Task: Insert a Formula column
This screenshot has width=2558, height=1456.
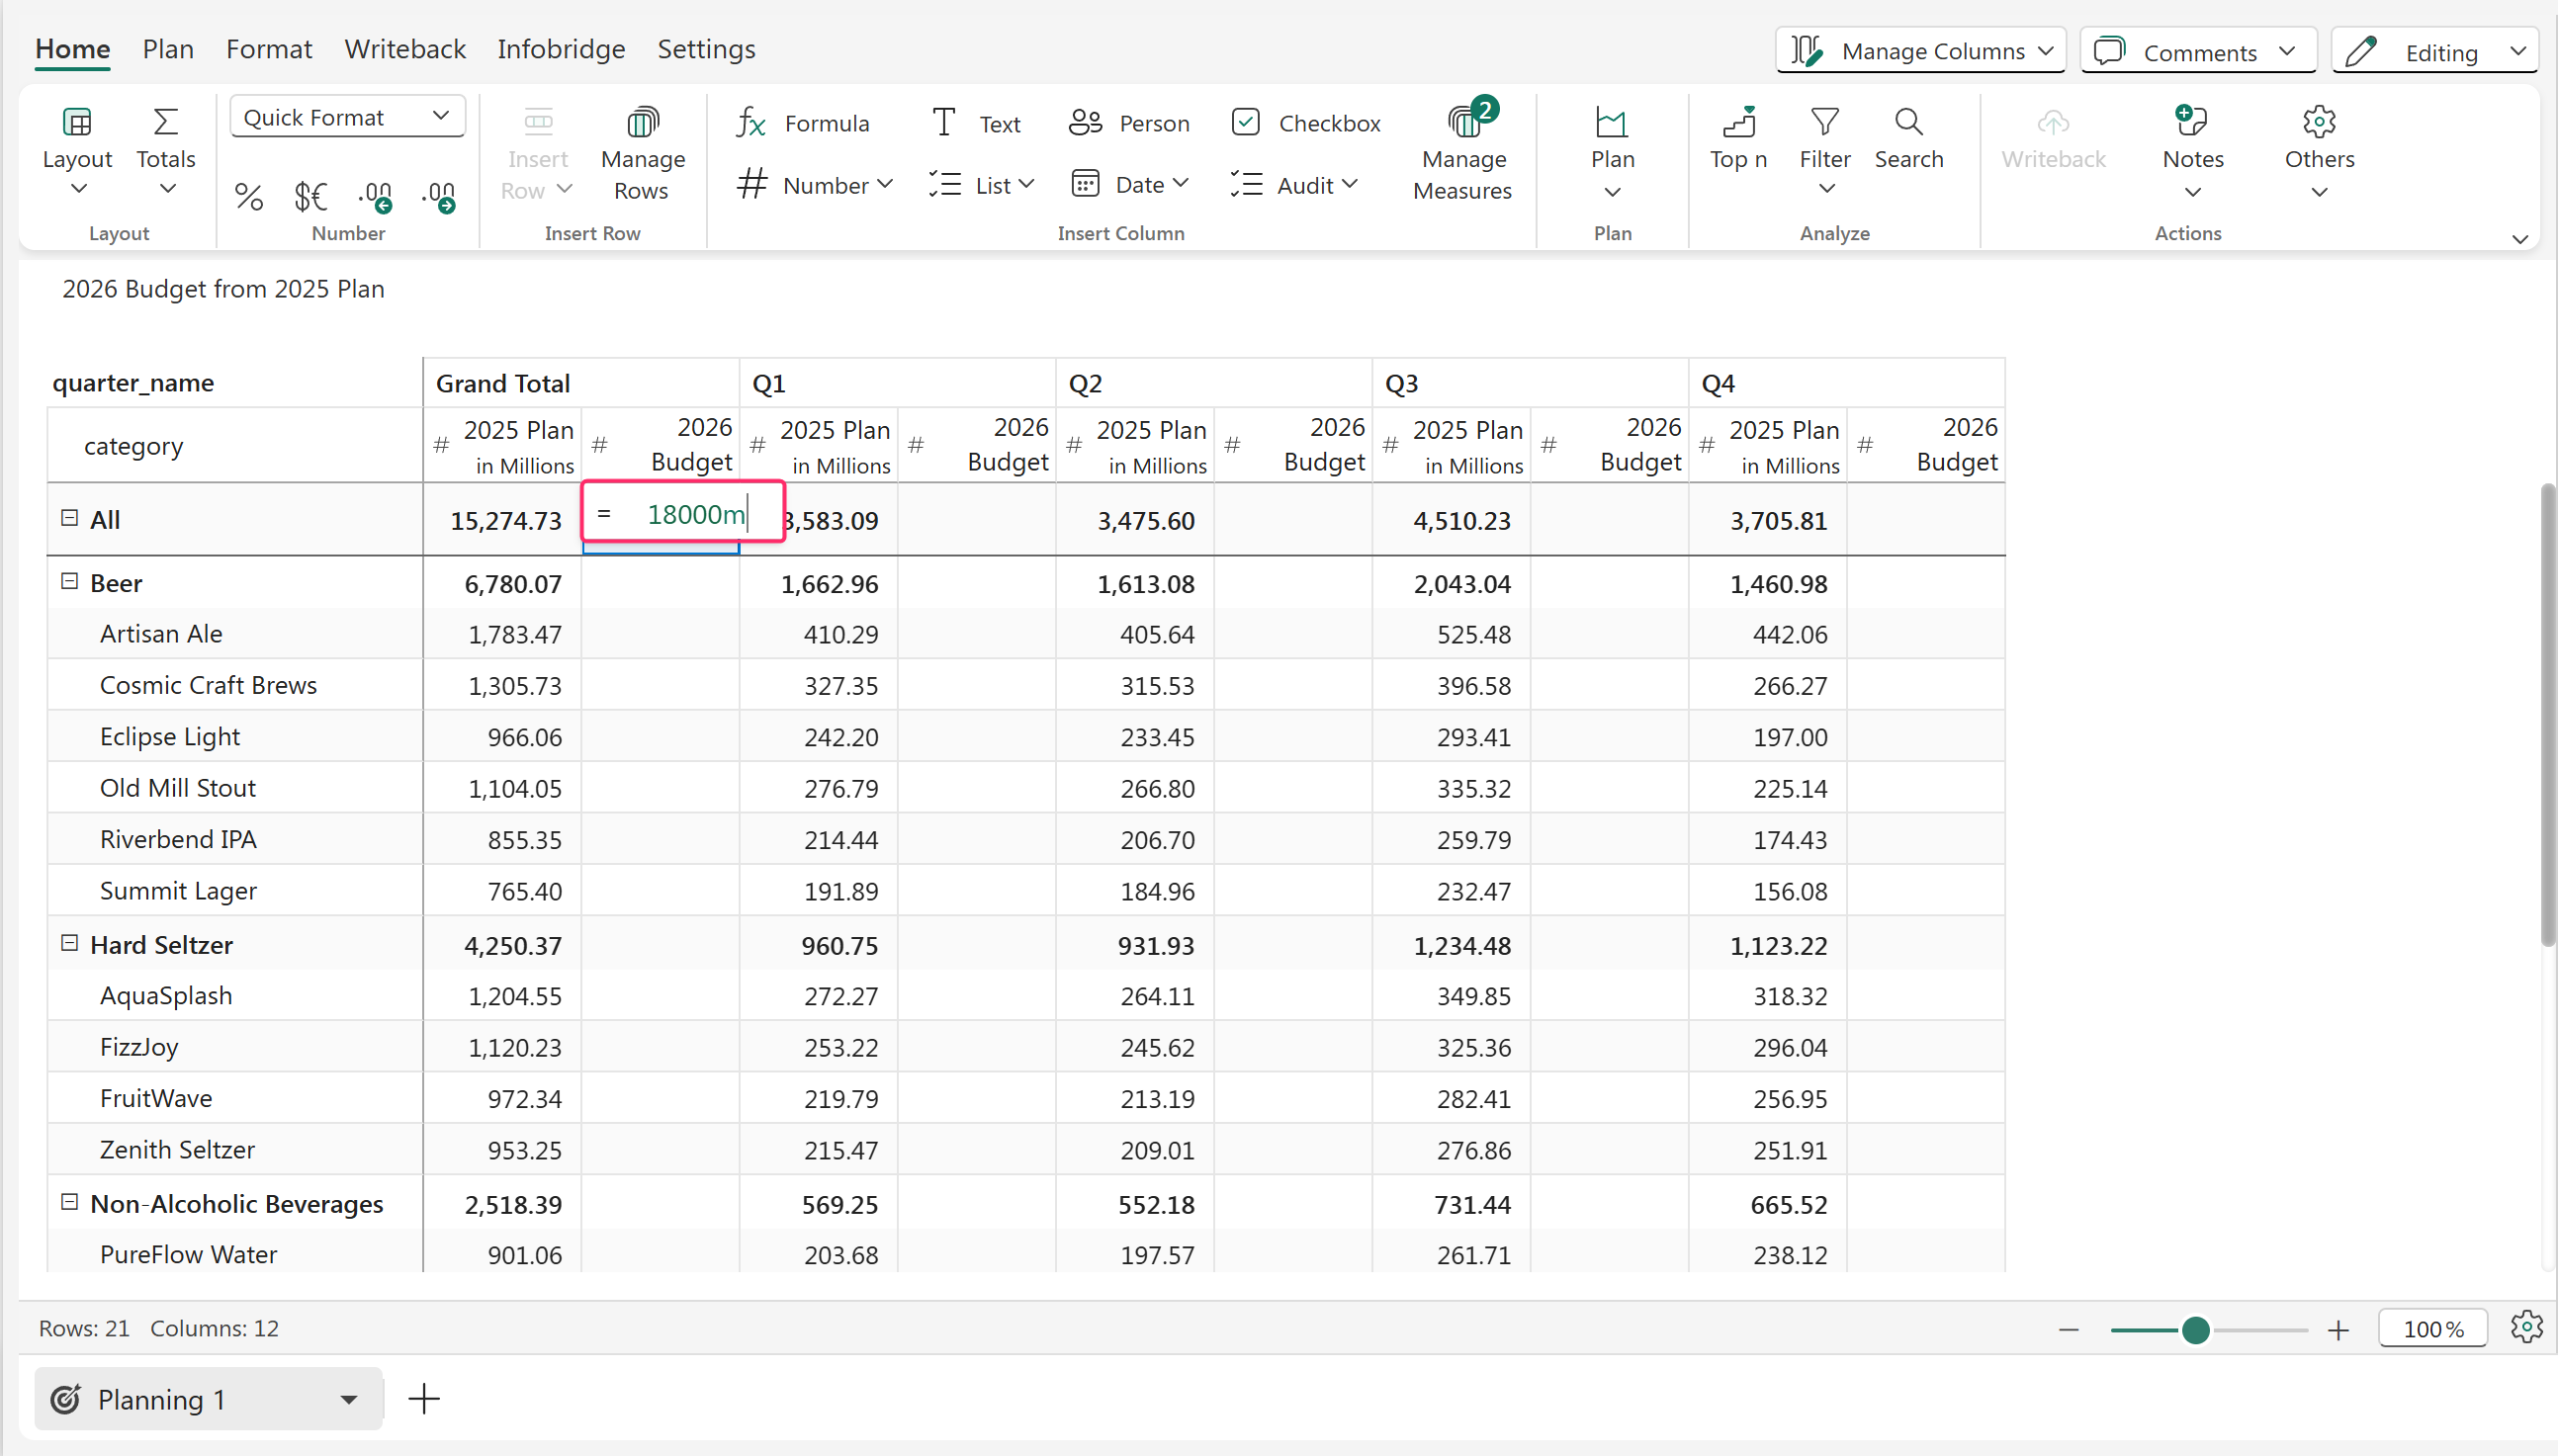Action: (x=803, y=123)
